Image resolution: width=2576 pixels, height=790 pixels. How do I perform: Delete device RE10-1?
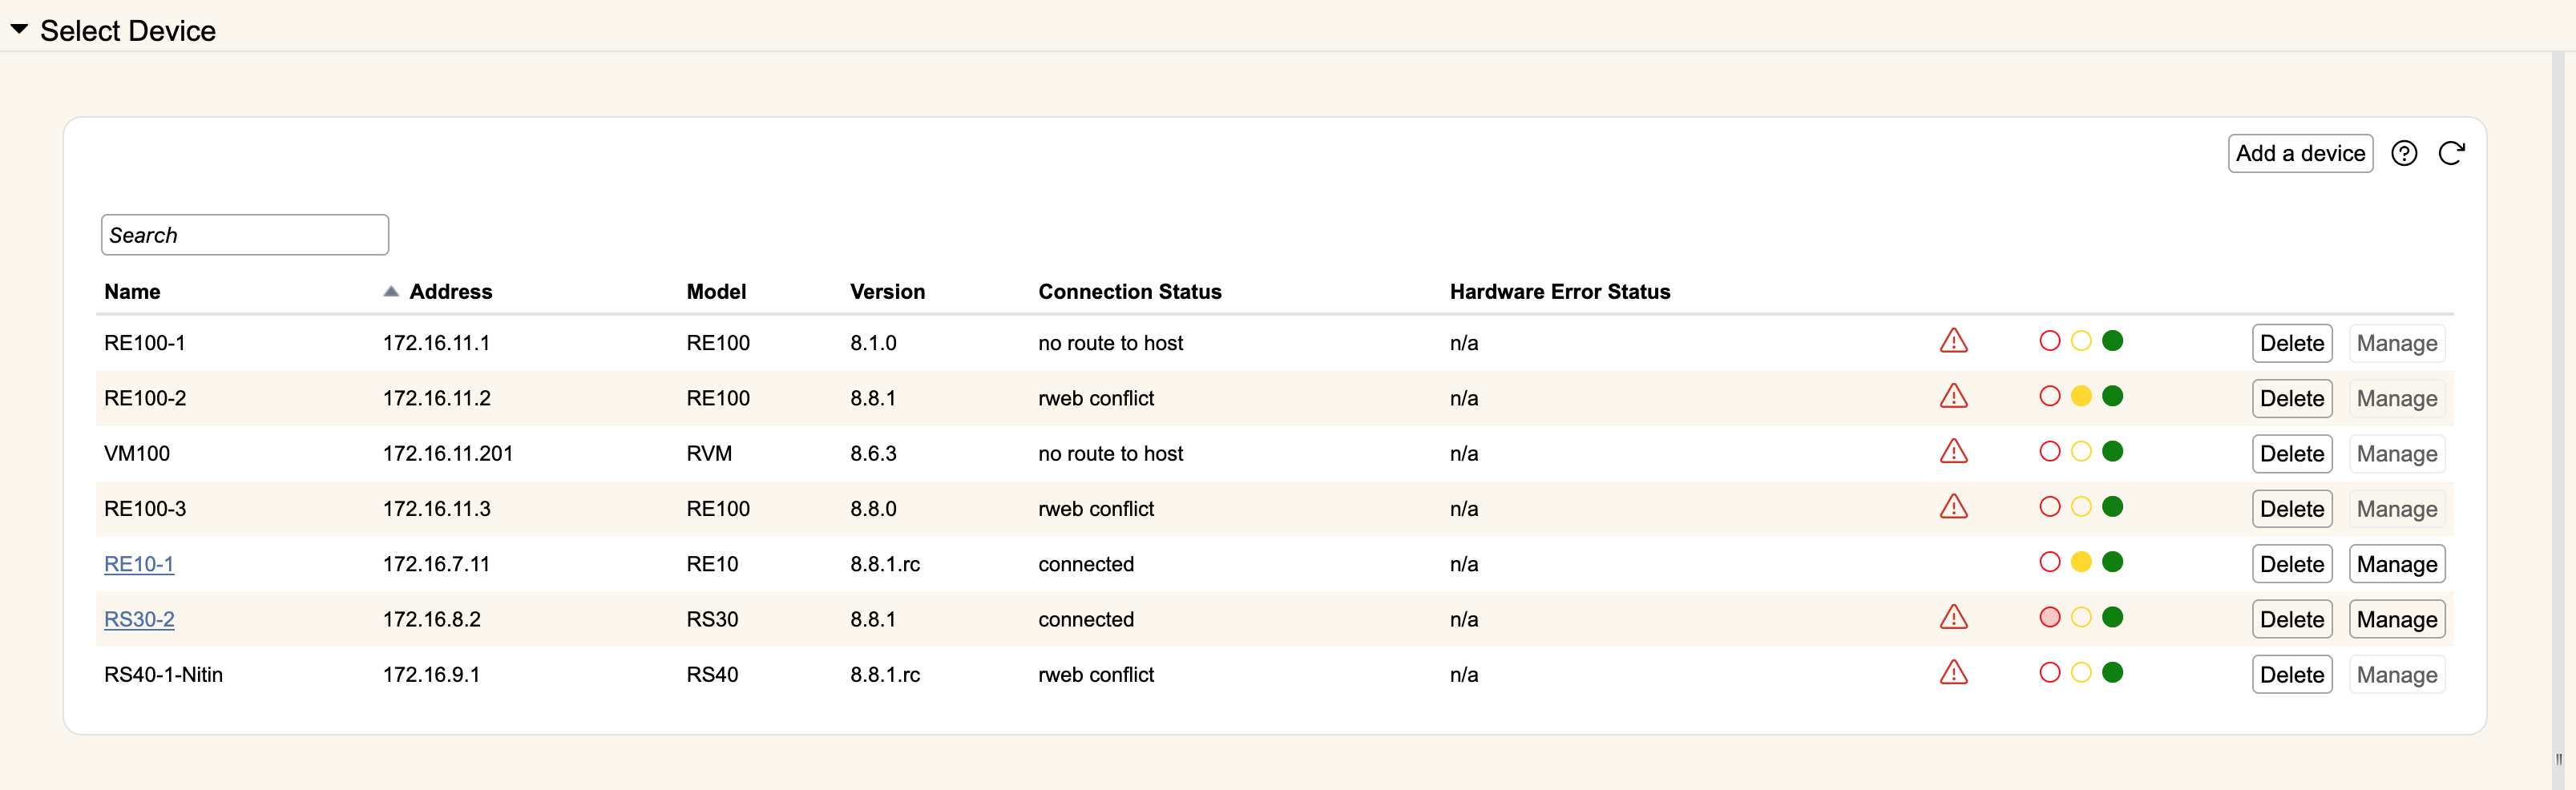(x=2292, y=564)
